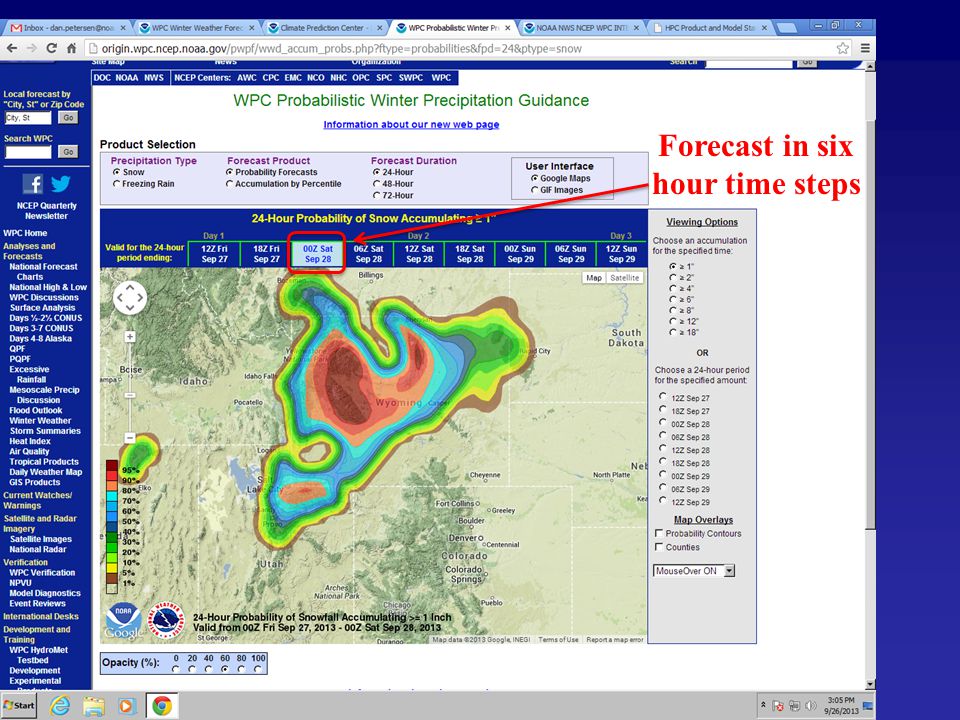Screen dimensions: 960x720
Task: Open the file explorer taskbar icon
Action: [94, 706]
